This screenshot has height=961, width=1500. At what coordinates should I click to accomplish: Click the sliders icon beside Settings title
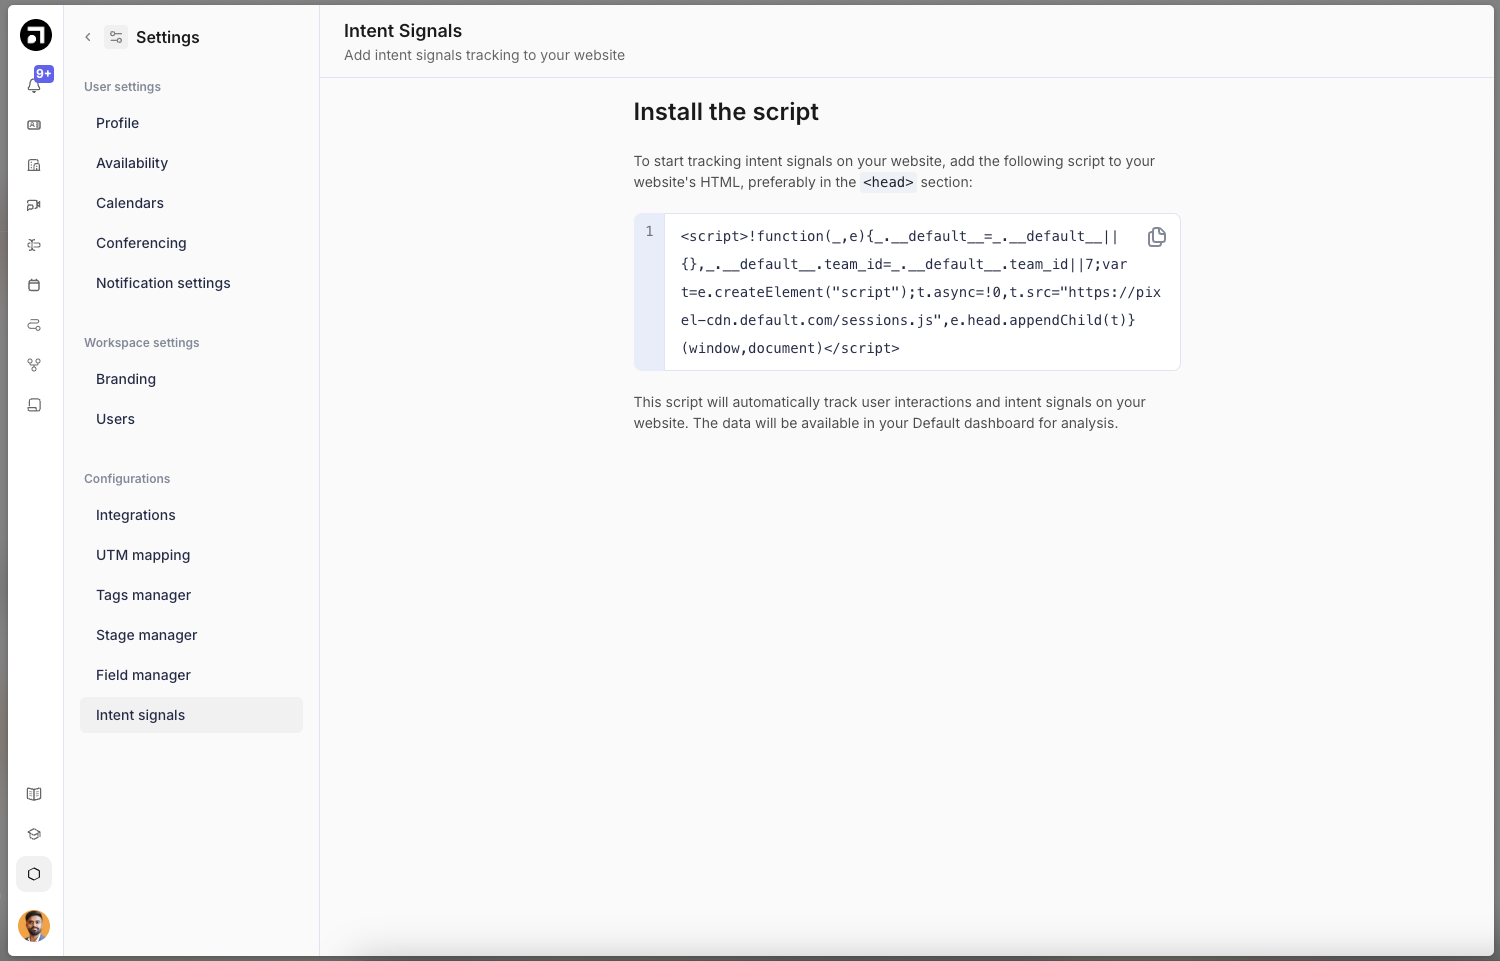116,37
